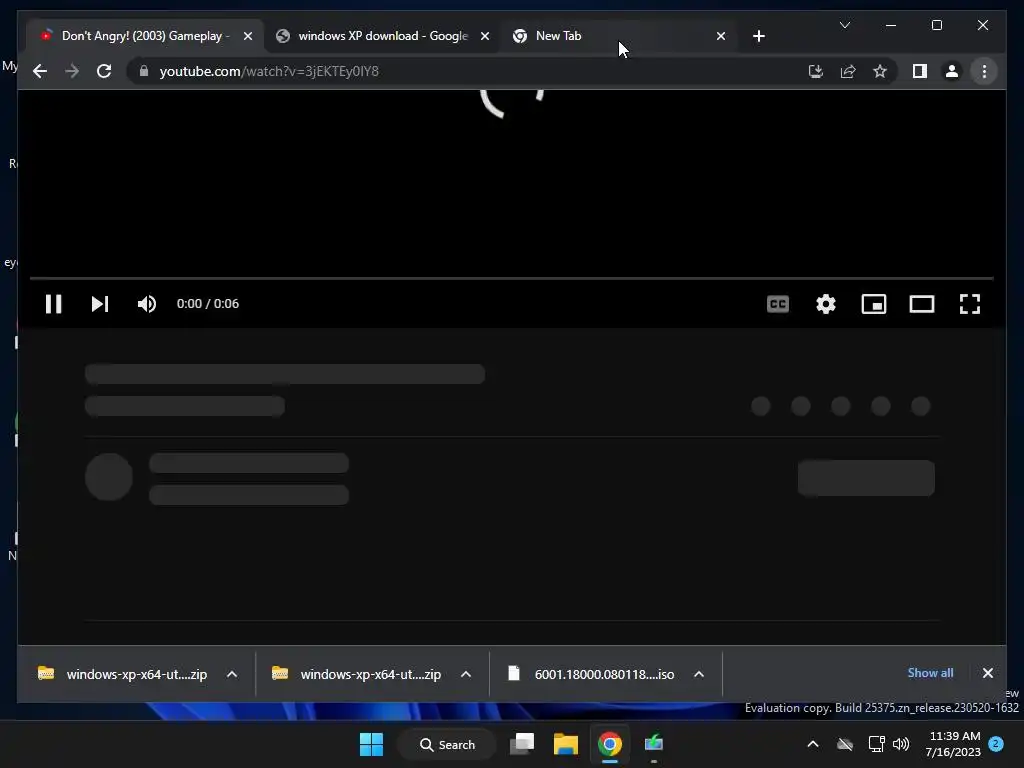Open OneDrive tray icon
Image resolution: width=1024 pixels, height=768 pixels.
[x=845, y=744]
